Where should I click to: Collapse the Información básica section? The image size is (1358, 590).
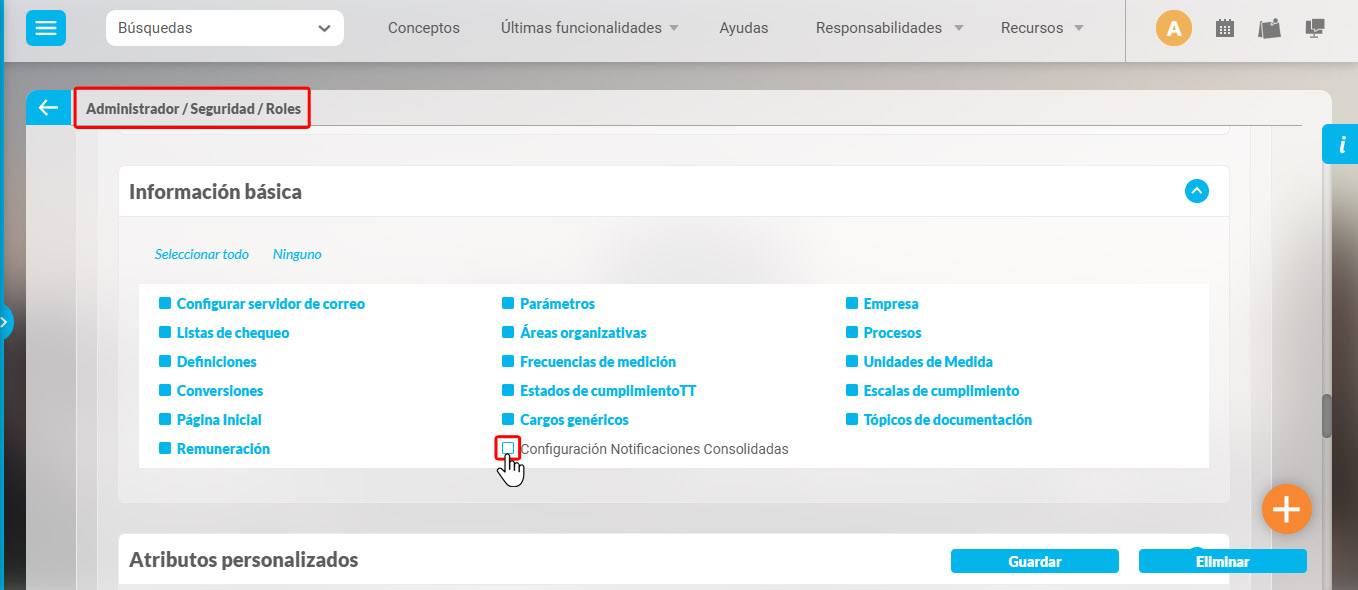click(1196, 191)
